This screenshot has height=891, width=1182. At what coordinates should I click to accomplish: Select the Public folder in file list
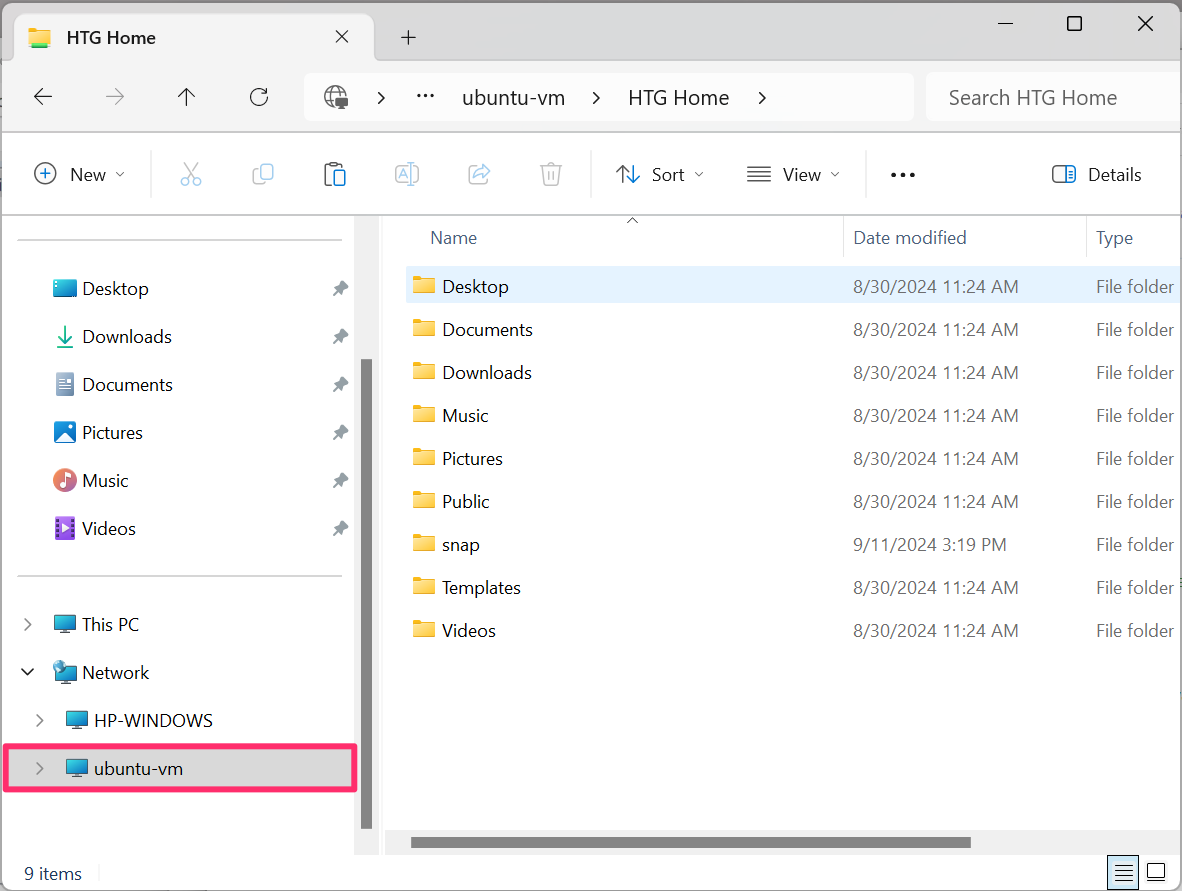point(793,501)
